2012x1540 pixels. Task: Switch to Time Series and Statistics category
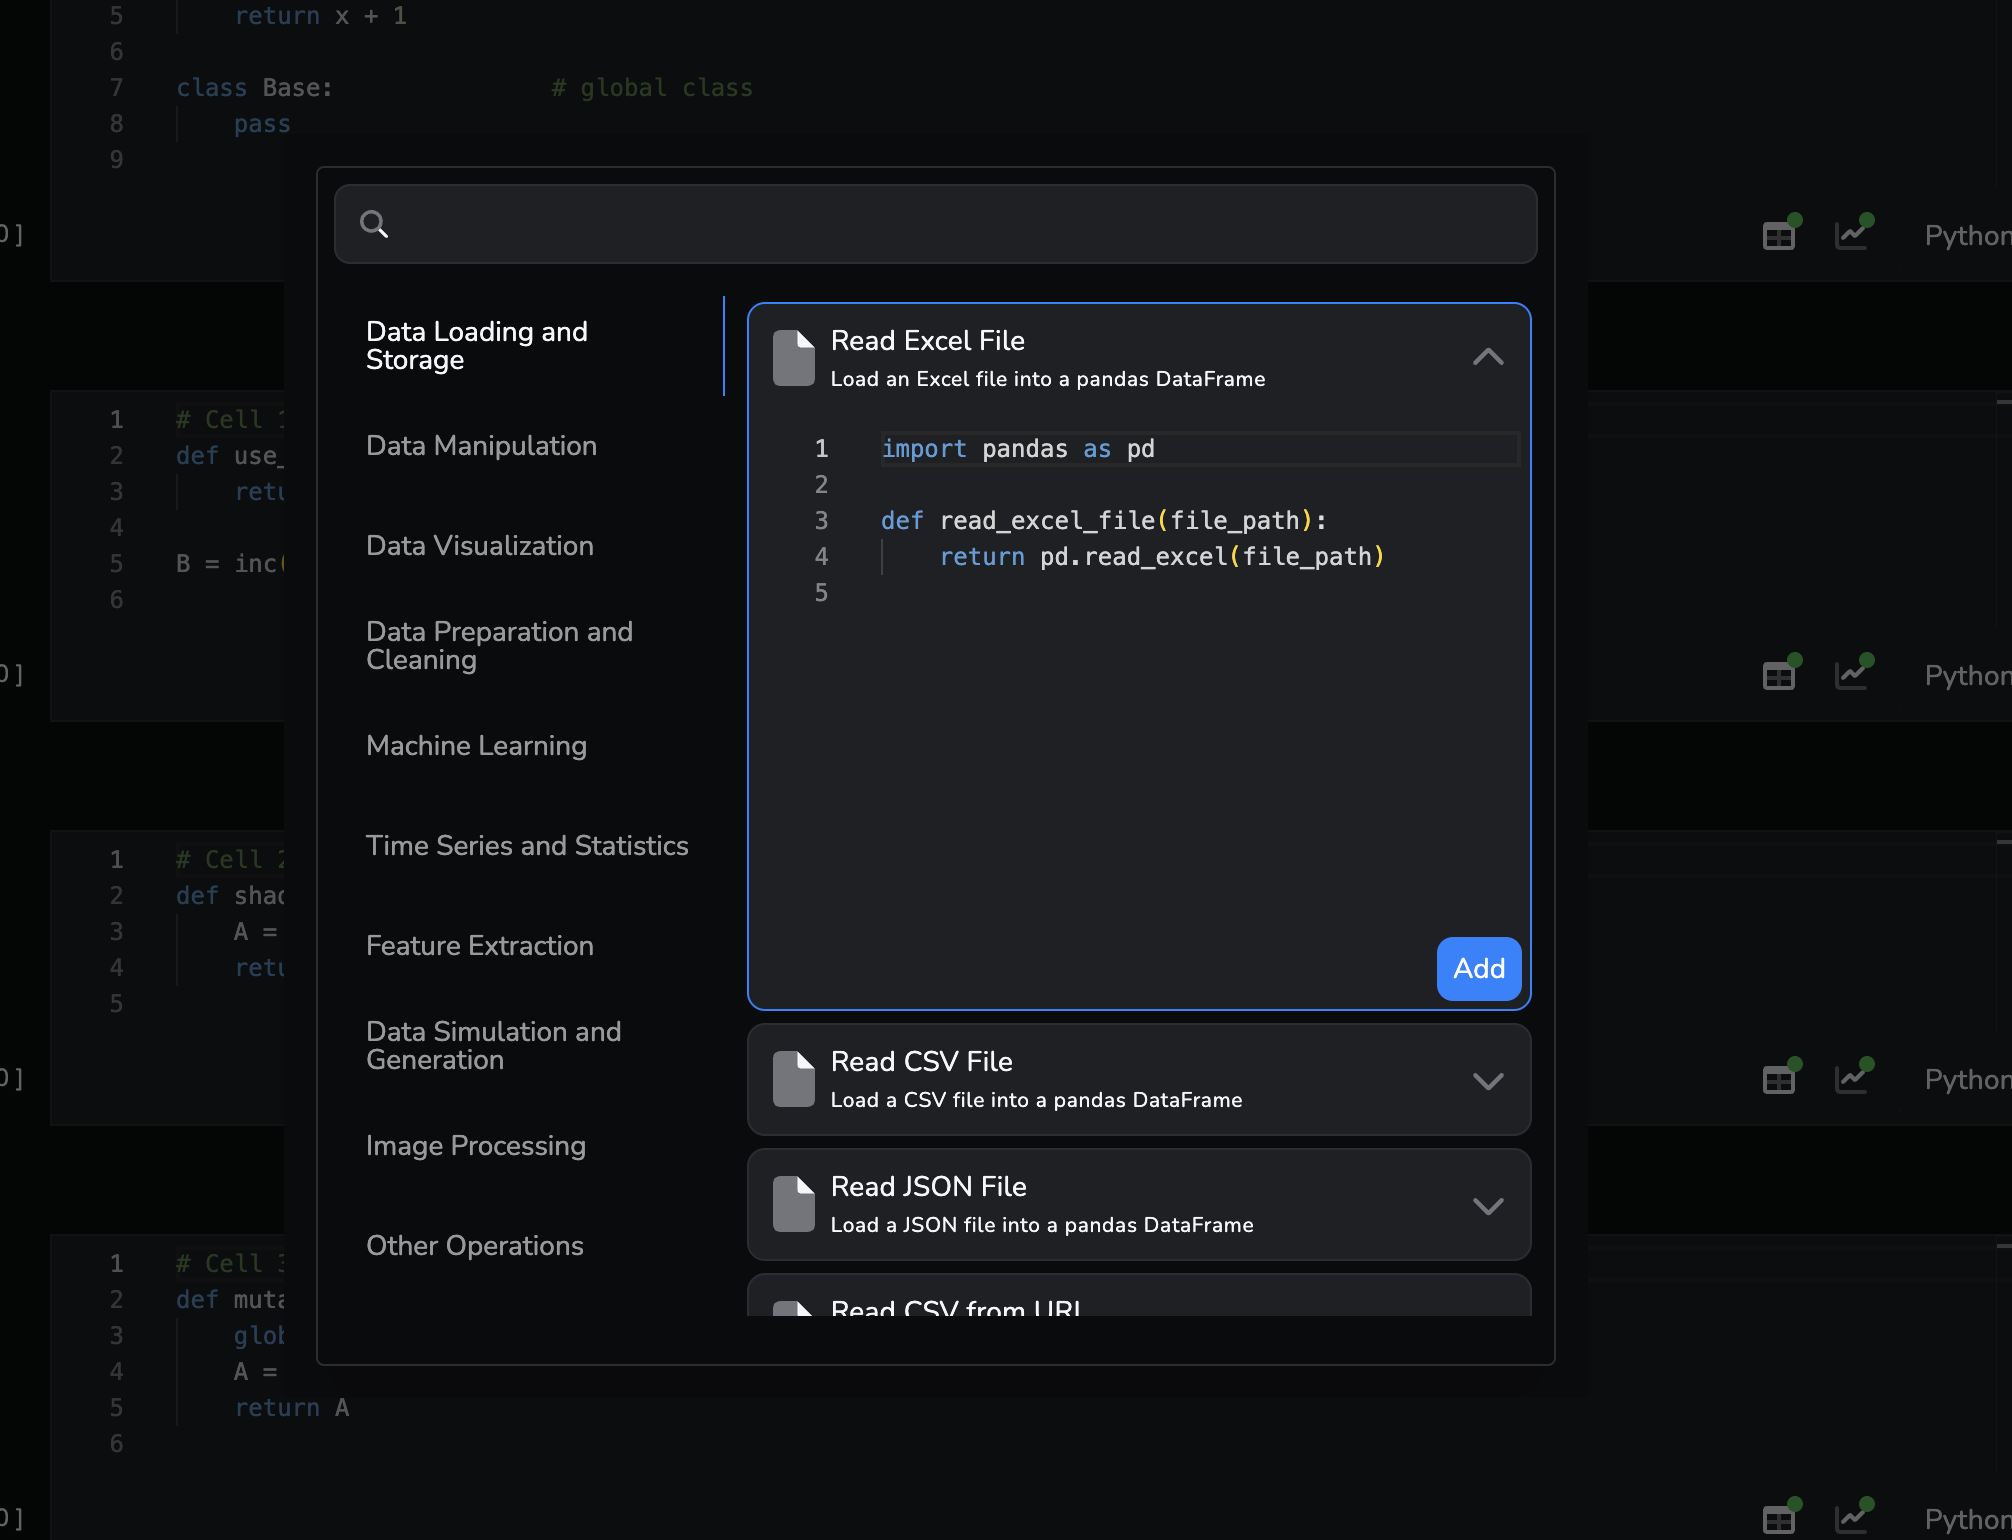point(527,846)
